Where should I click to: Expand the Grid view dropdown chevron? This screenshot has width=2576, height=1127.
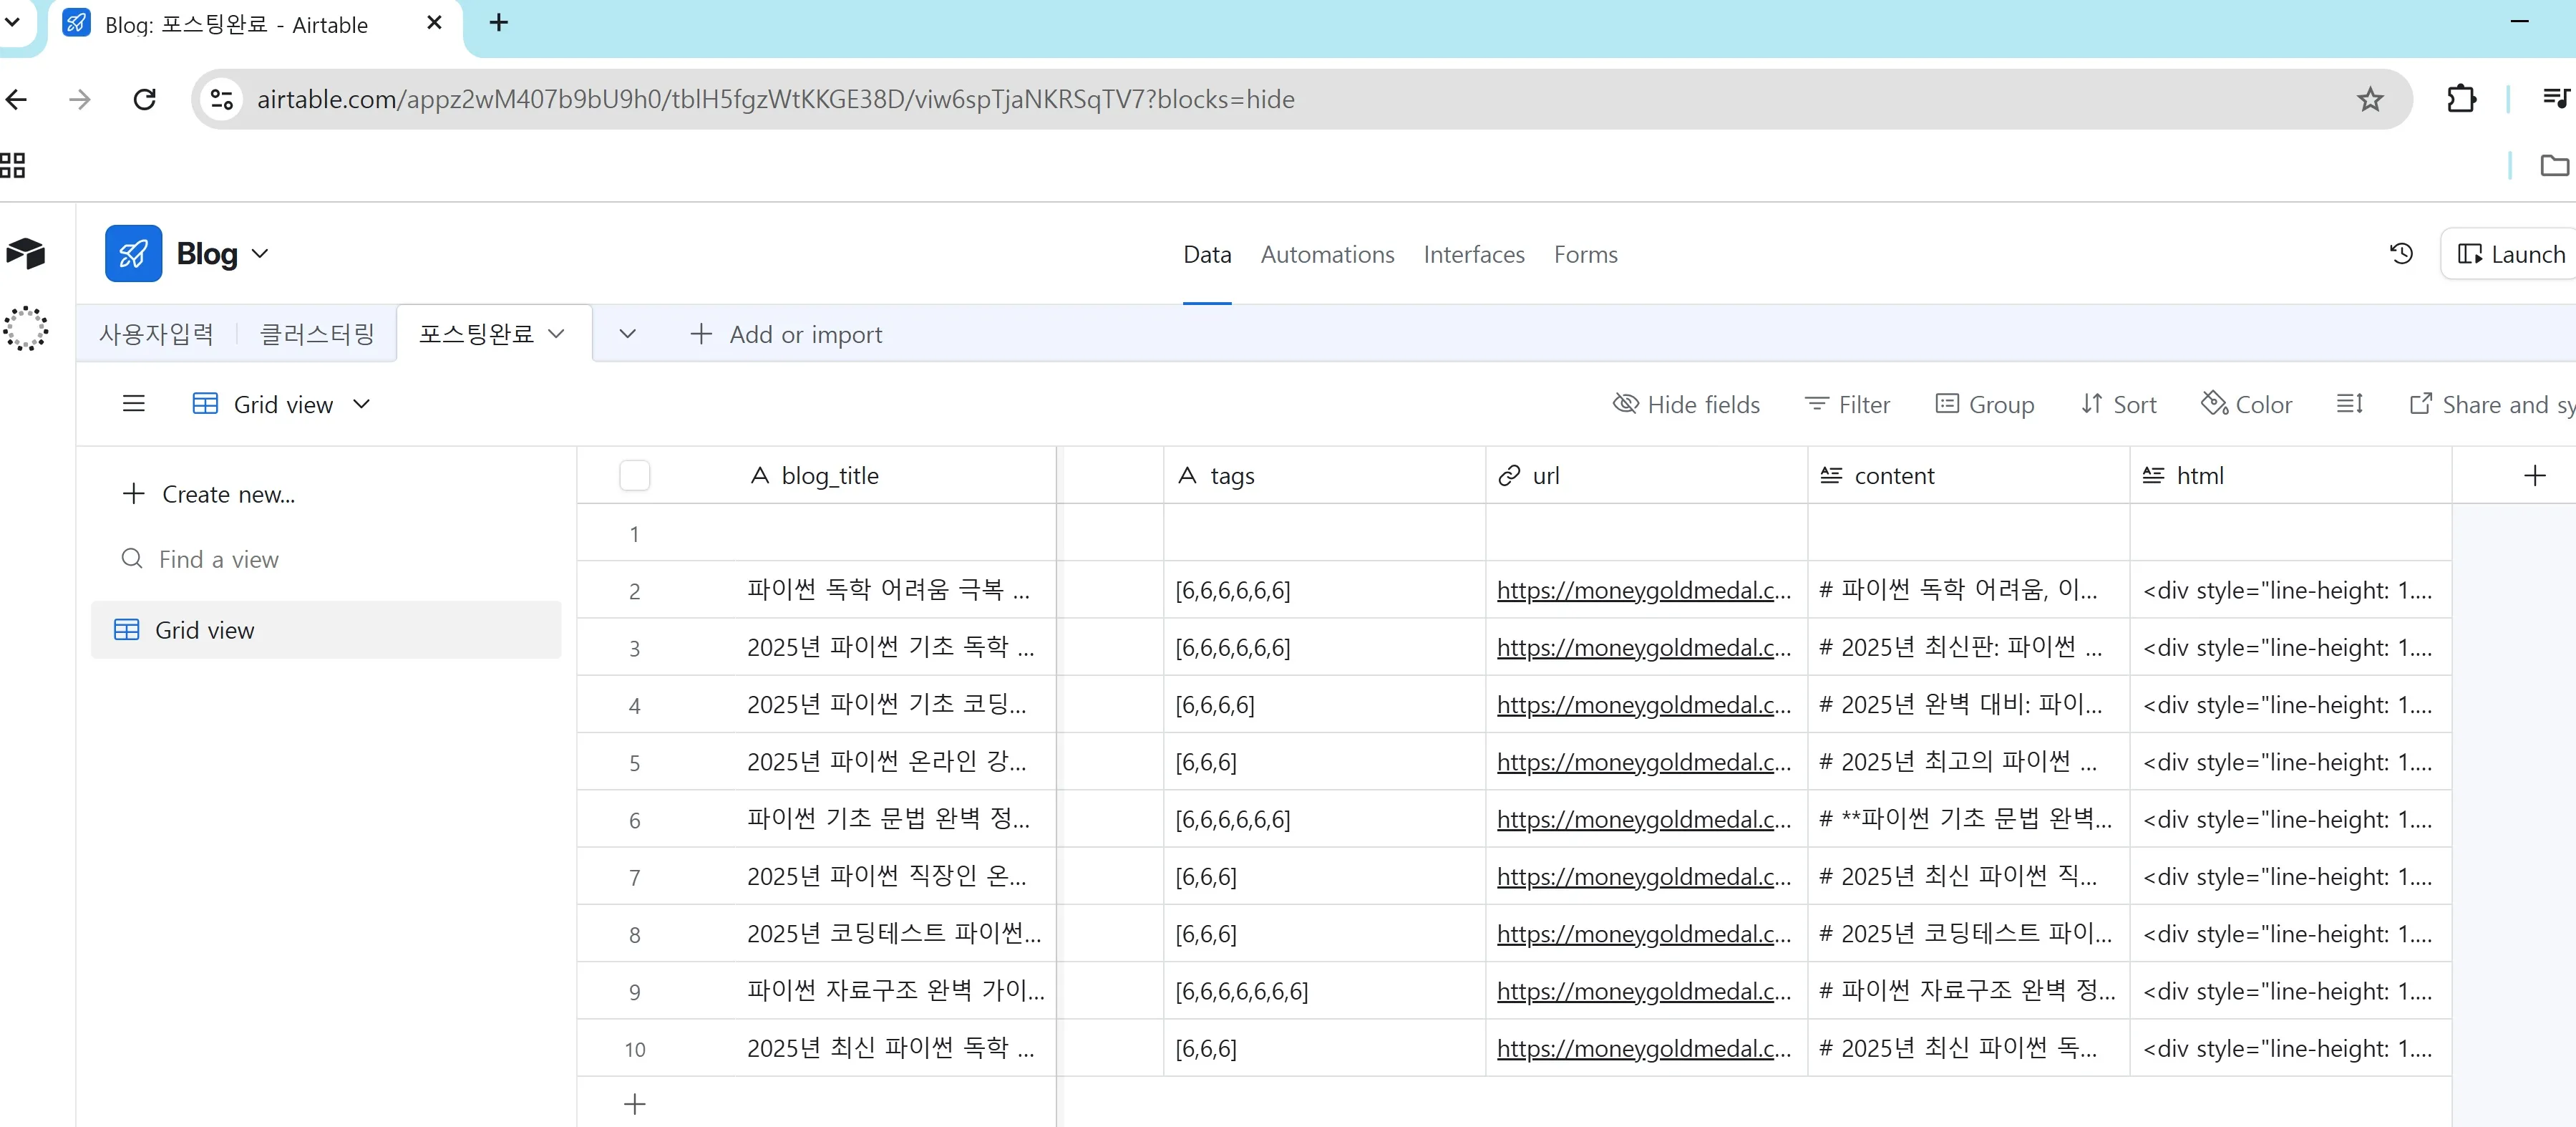point(362,404)
